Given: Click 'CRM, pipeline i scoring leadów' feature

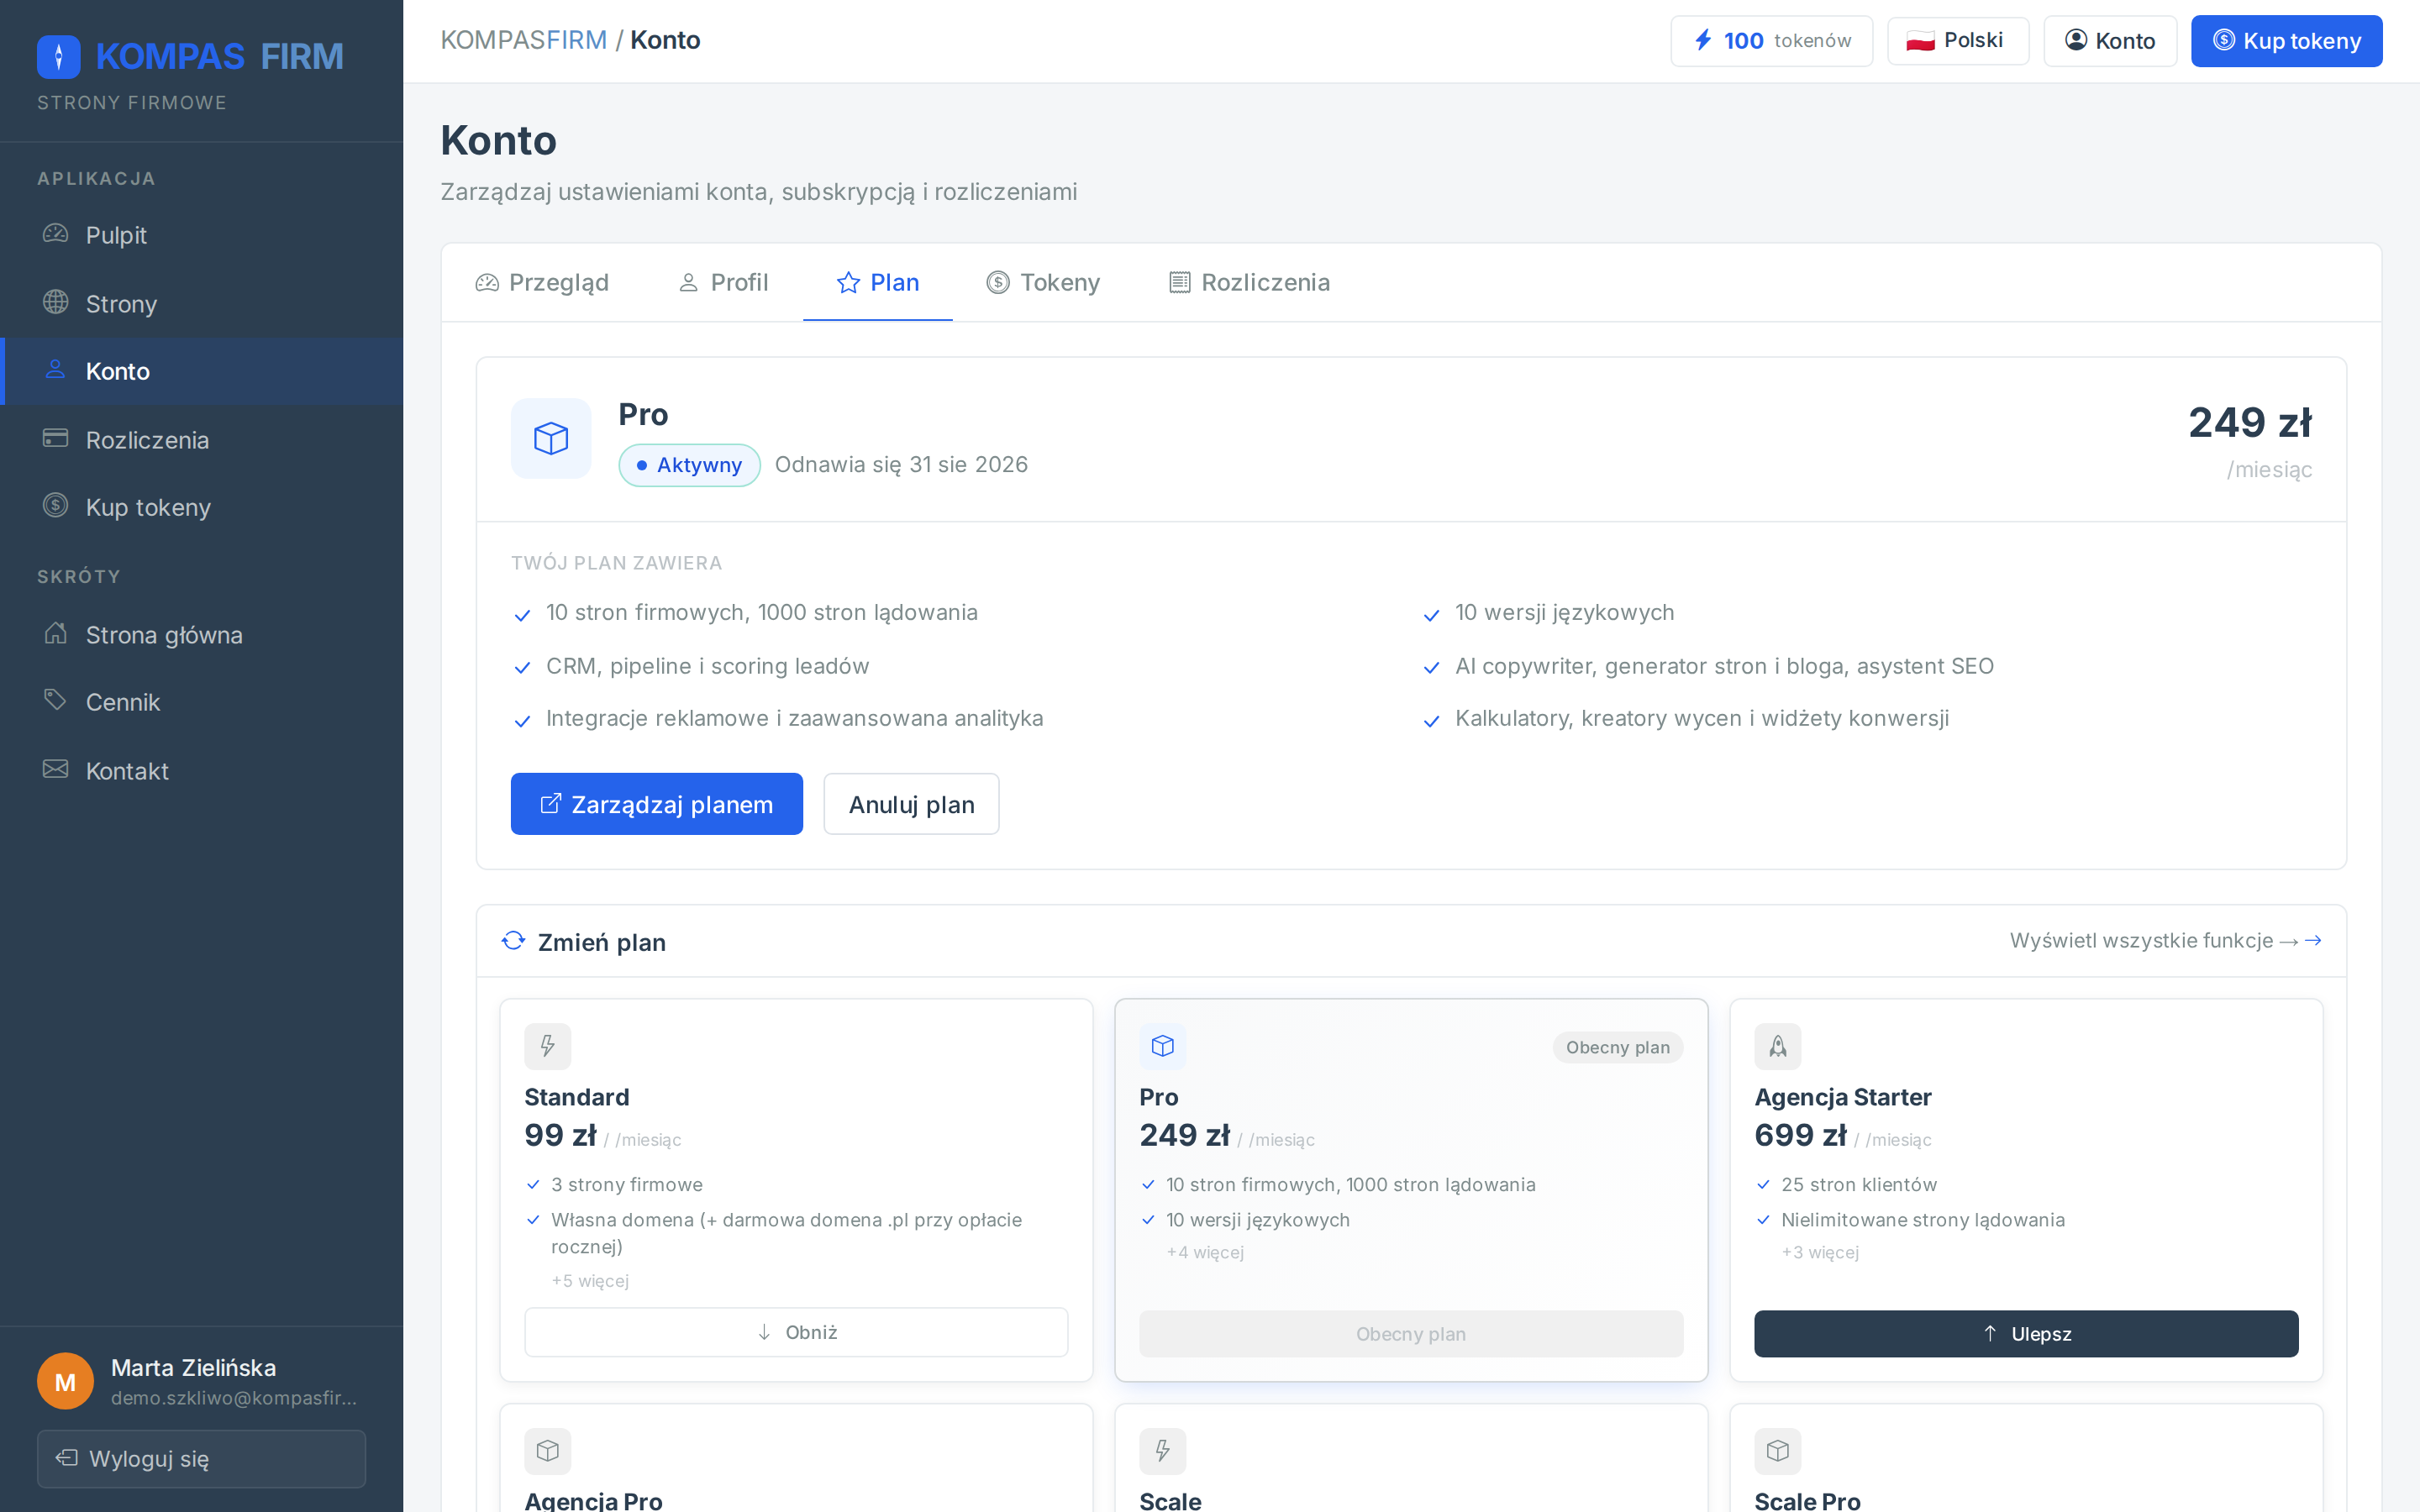Looking at the screenshot, I should pos(707,666).
